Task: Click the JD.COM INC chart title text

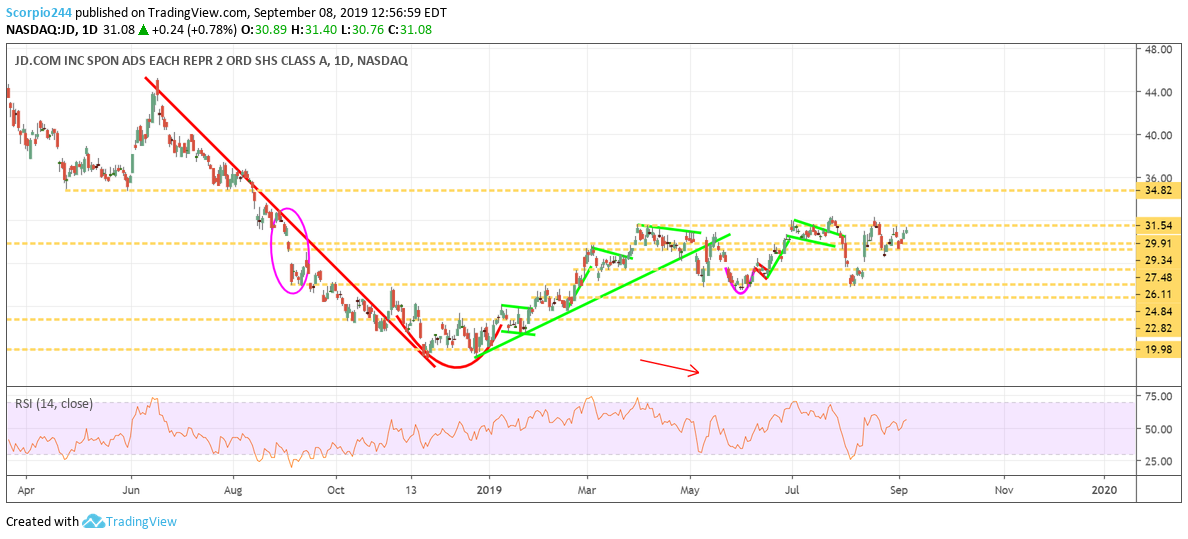Action: pyautogui.click(x=211, y=62)
